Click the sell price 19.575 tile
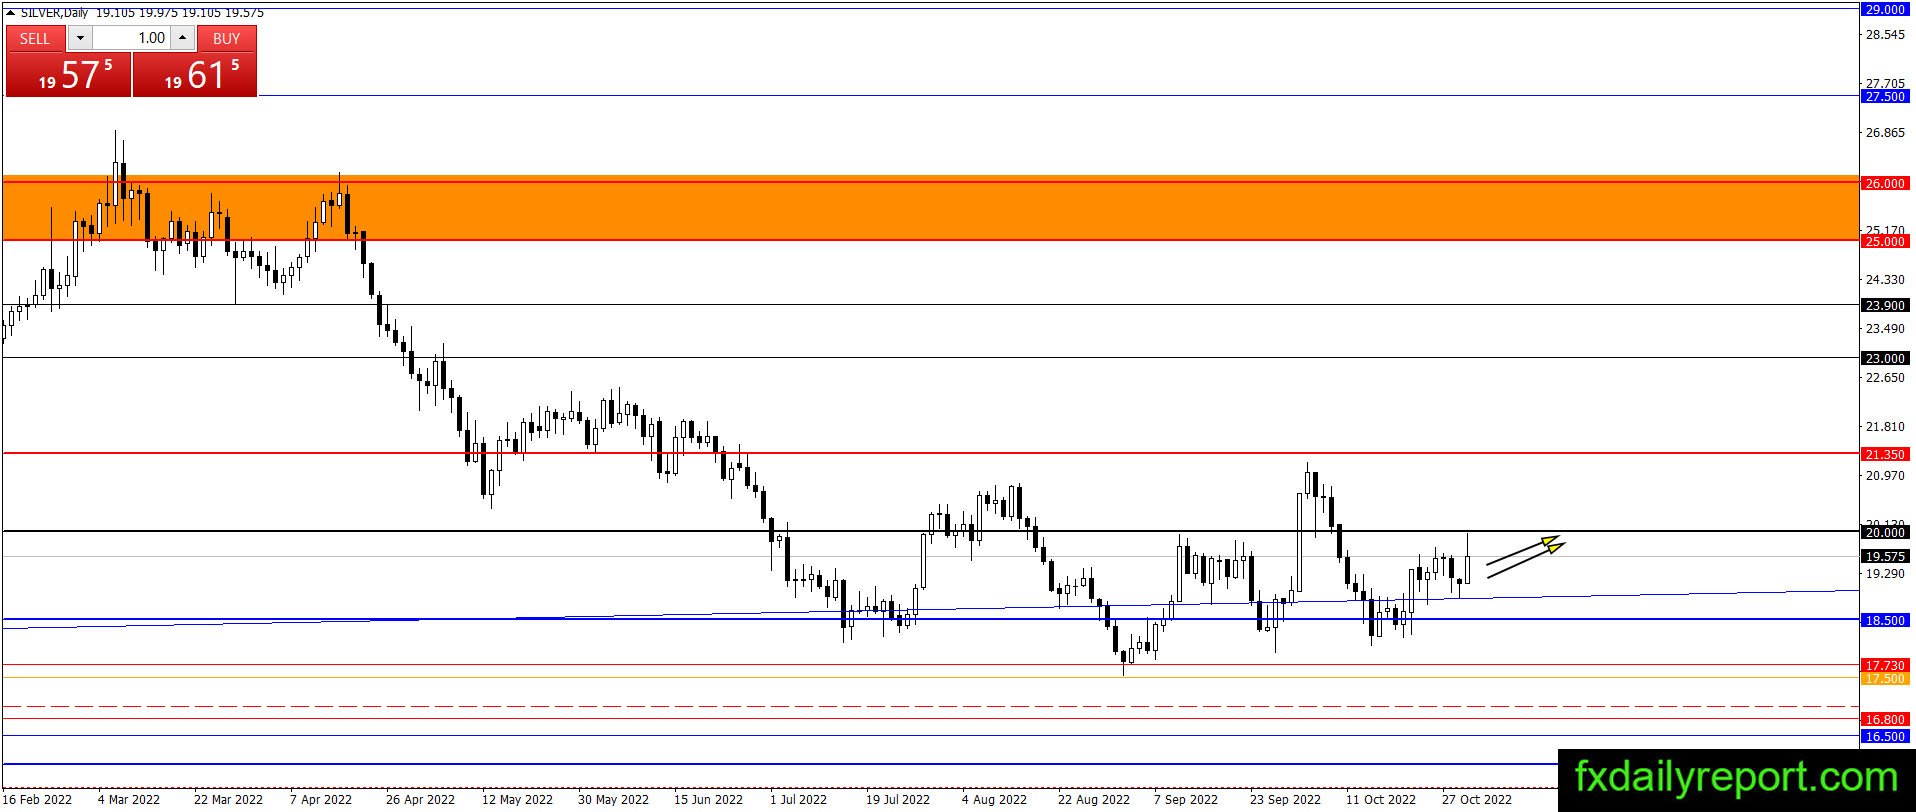The height and width of the screenshot is (812, 1916). pyautogui.click(x=69, y=74)
